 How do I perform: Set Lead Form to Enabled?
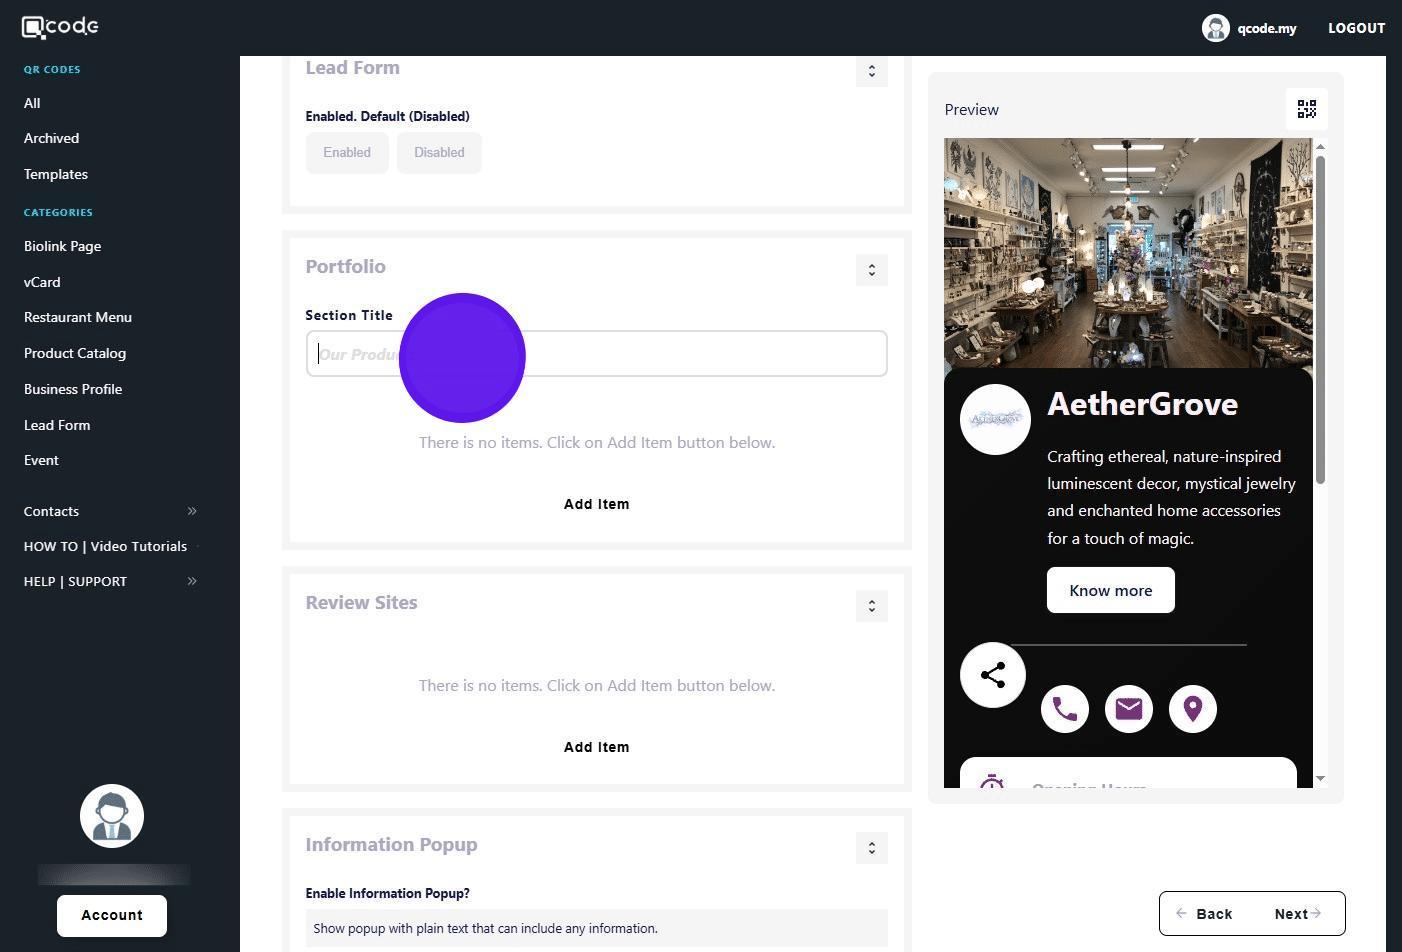pos(347,153)
